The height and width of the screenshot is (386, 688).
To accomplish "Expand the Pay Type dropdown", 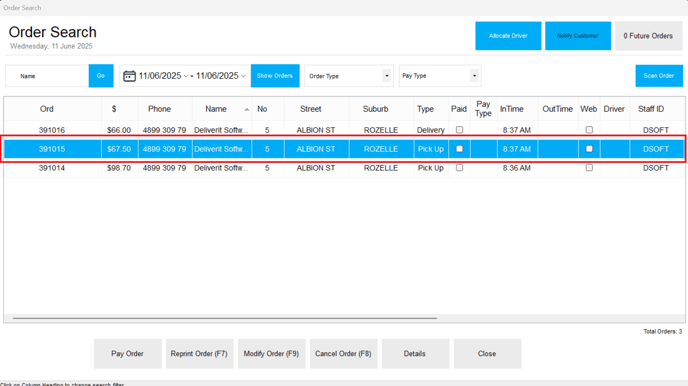I will [474, 76].
